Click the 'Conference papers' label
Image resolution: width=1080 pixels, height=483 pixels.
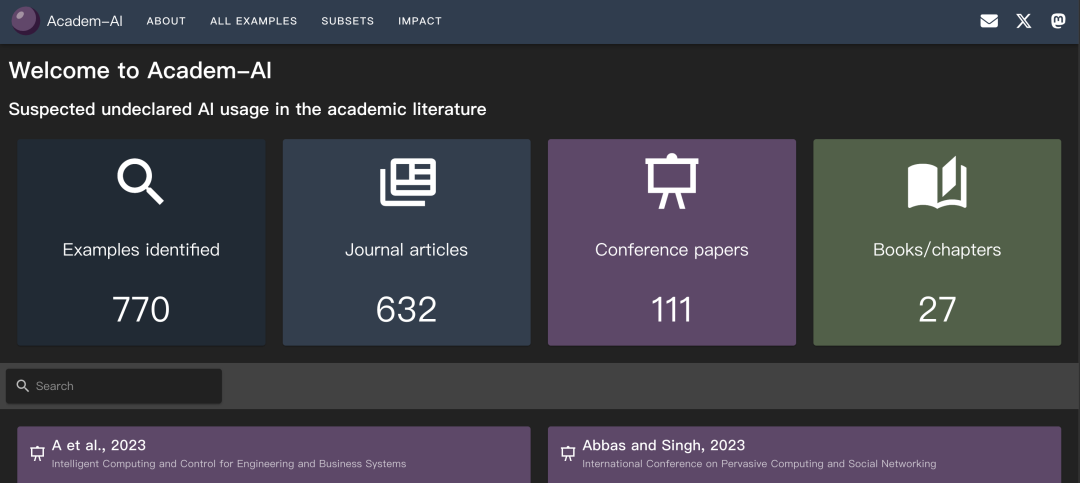click(672, 249)
